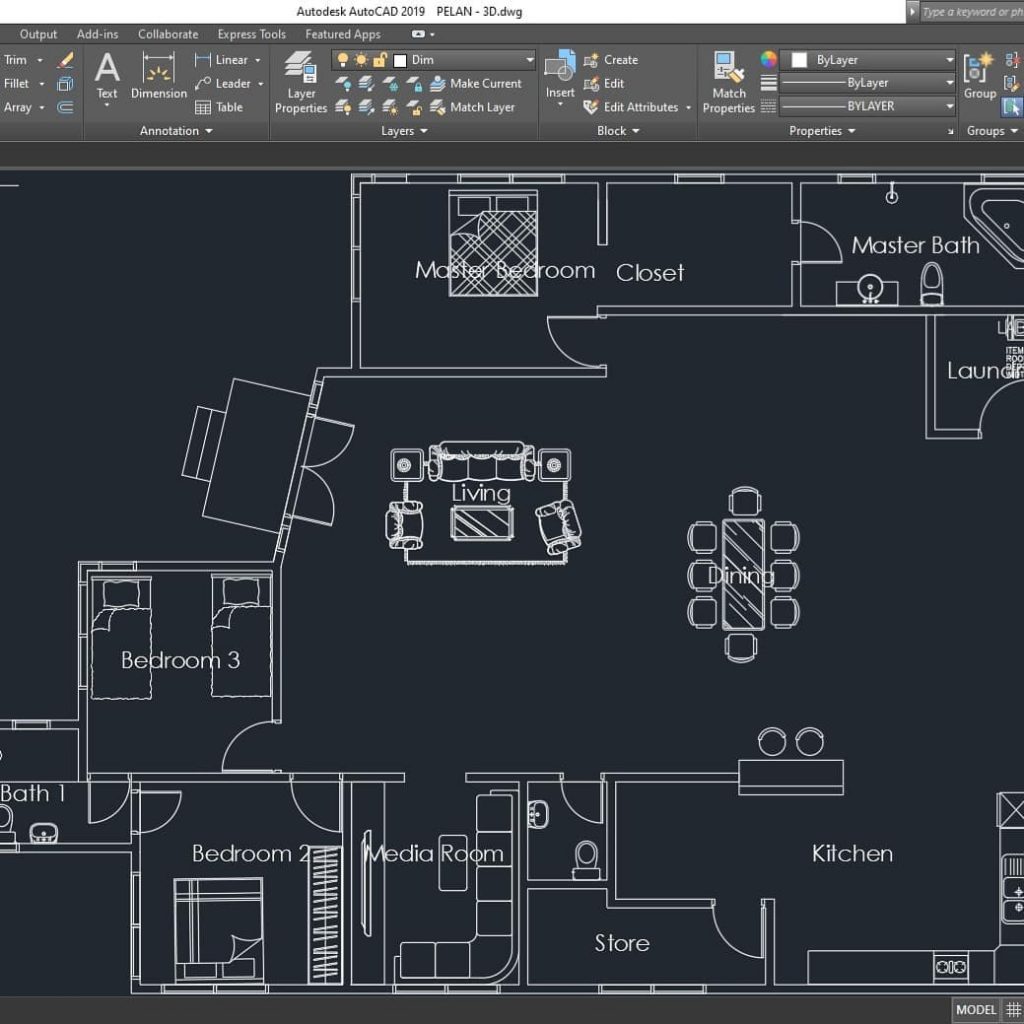Activate the Dimension tool
Screen dimensions: 1024x1024
coord(159,75)
